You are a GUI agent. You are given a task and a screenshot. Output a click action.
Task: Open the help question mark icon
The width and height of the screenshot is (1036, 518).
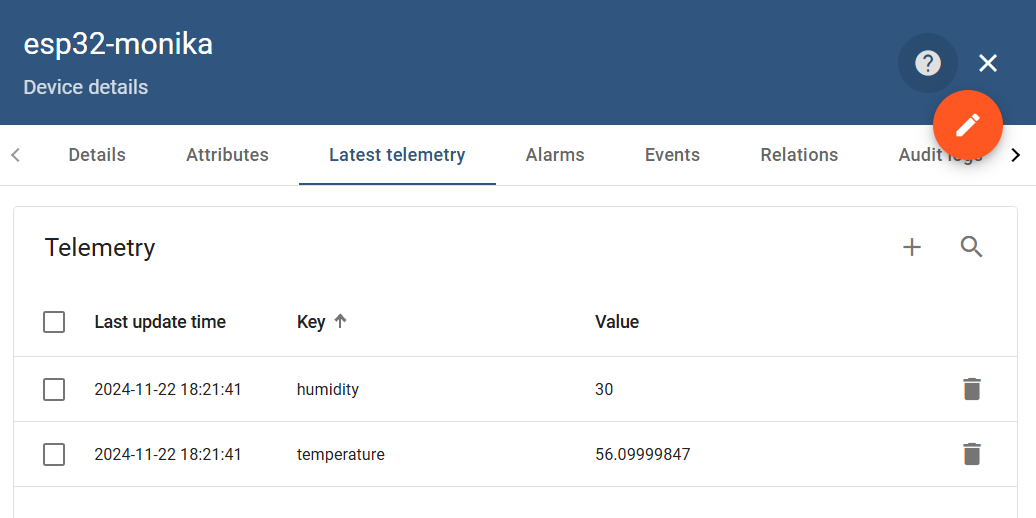(928, 63)
